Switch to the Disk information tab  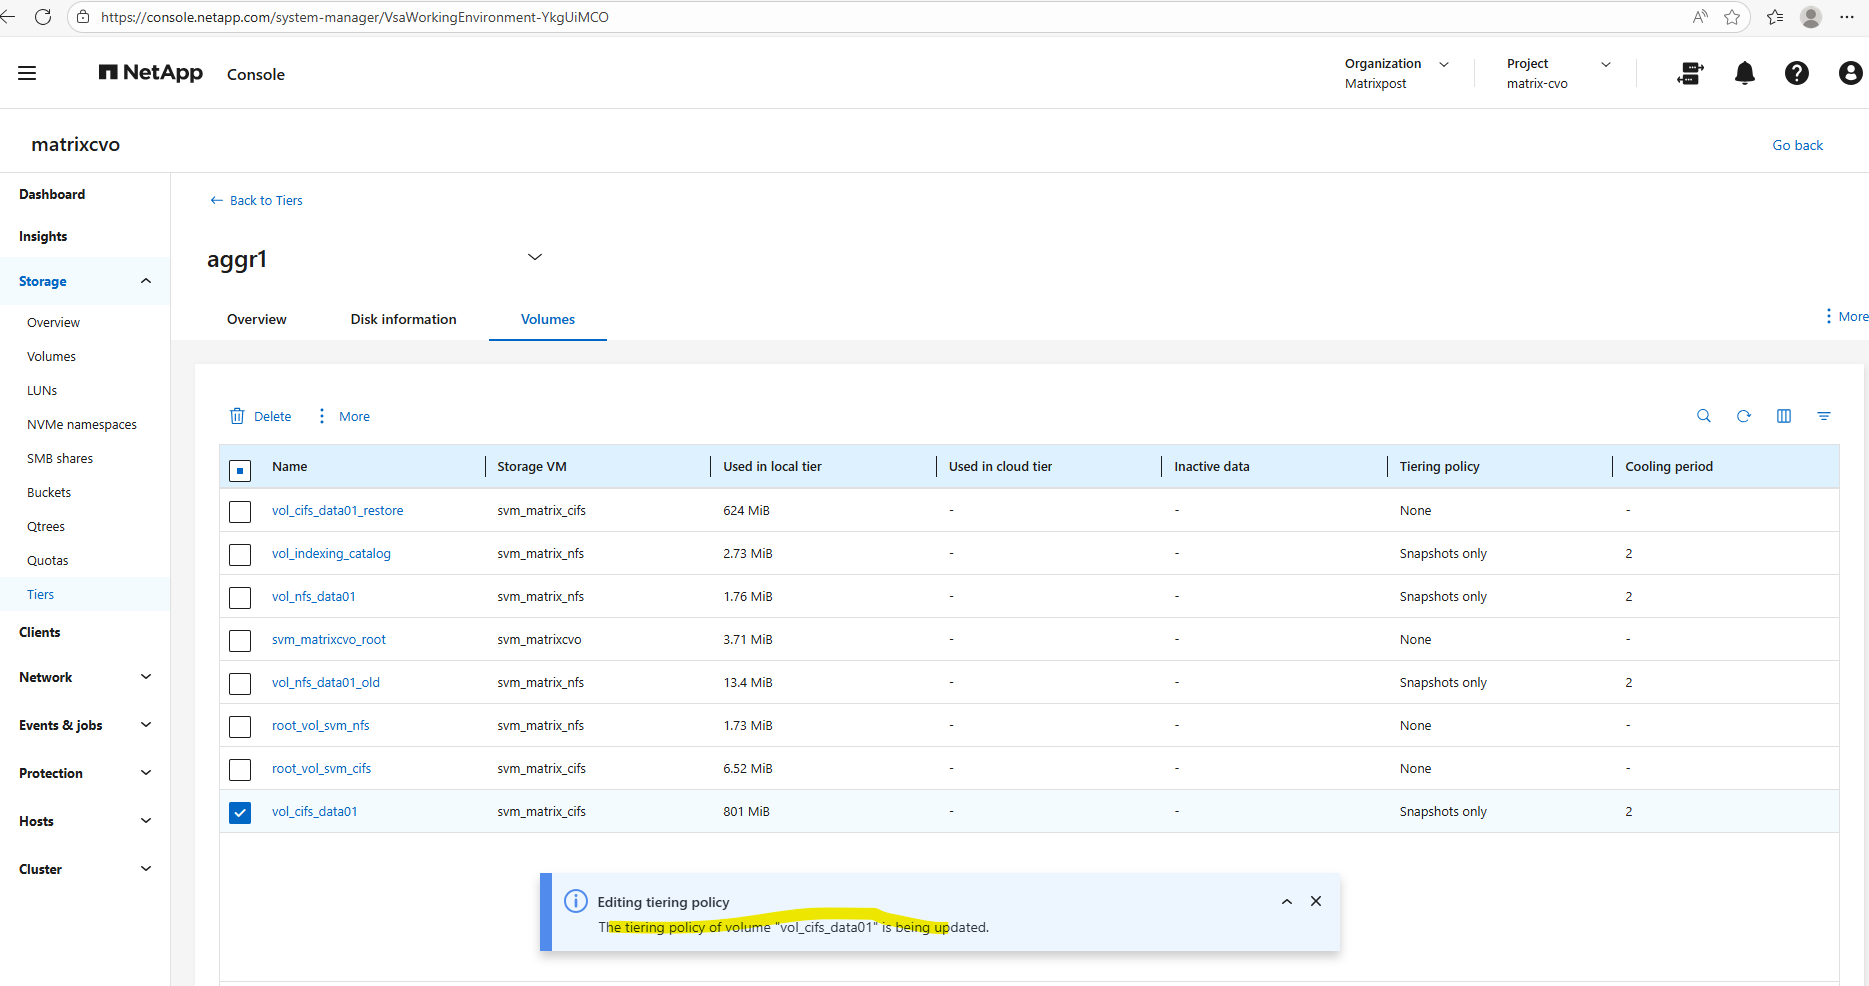point(403,319)
